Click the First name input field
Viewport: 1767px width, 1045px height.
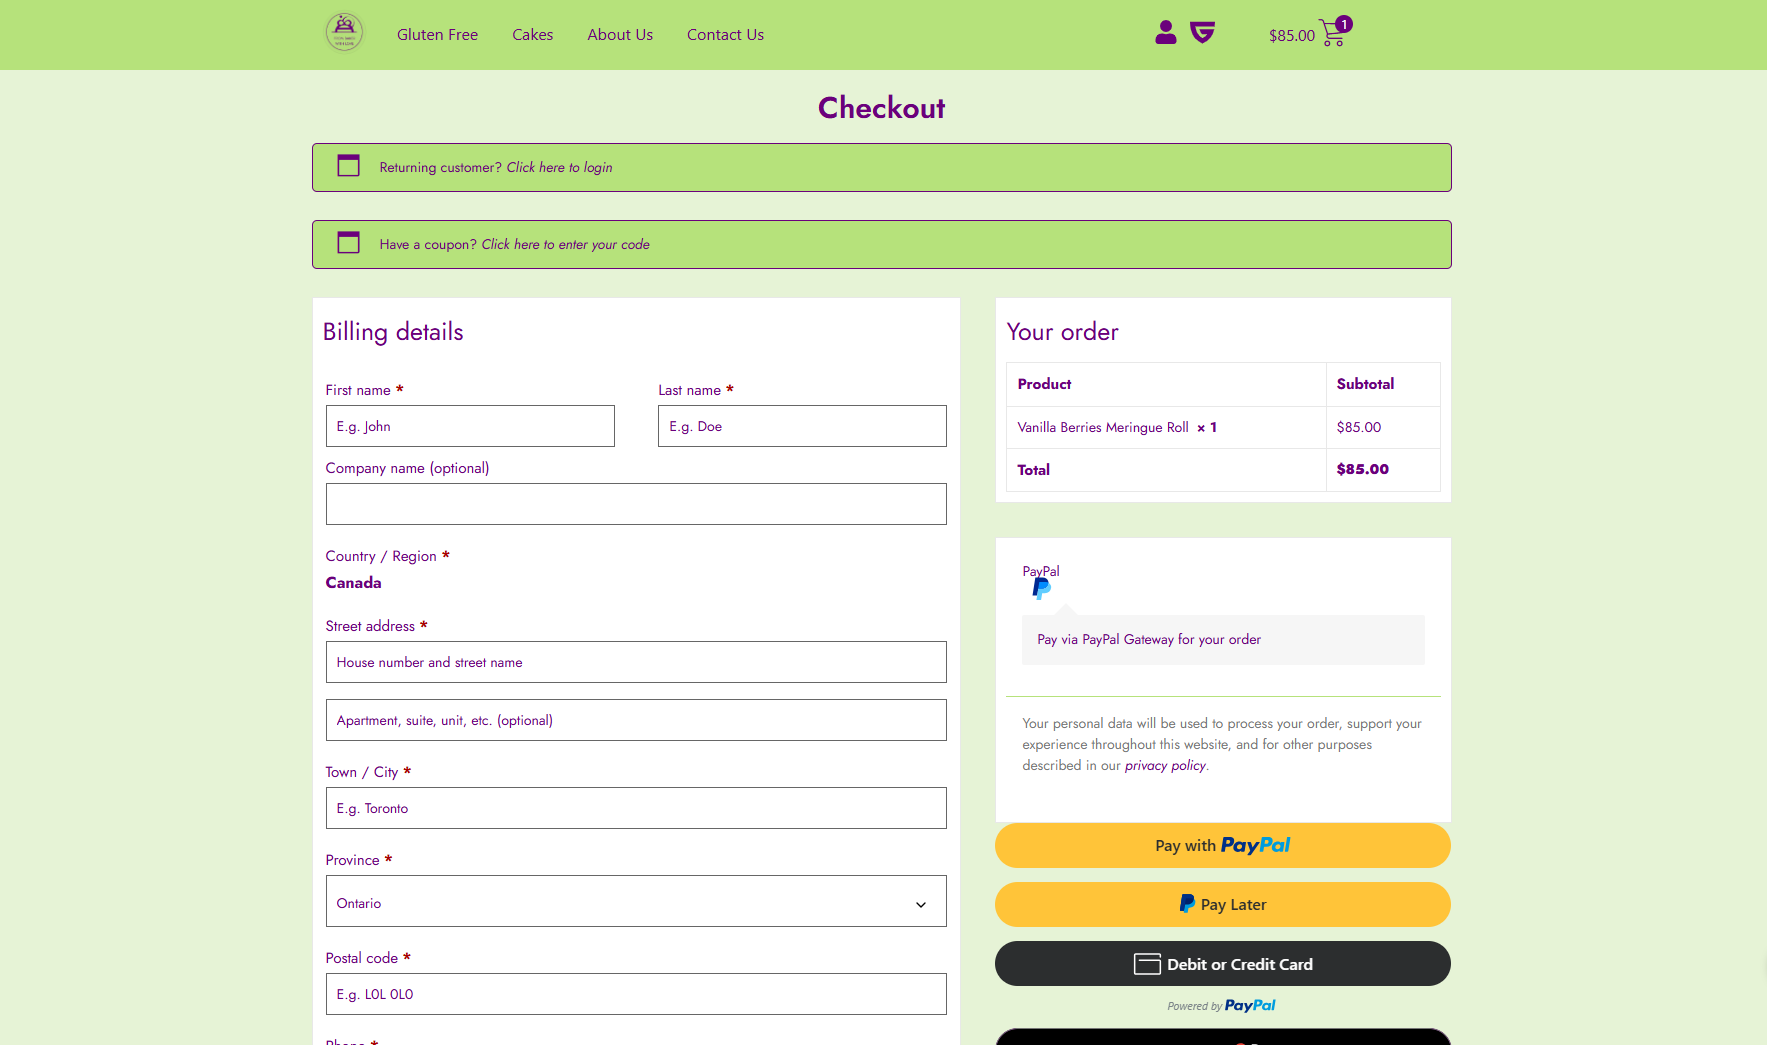coord(470,426)
